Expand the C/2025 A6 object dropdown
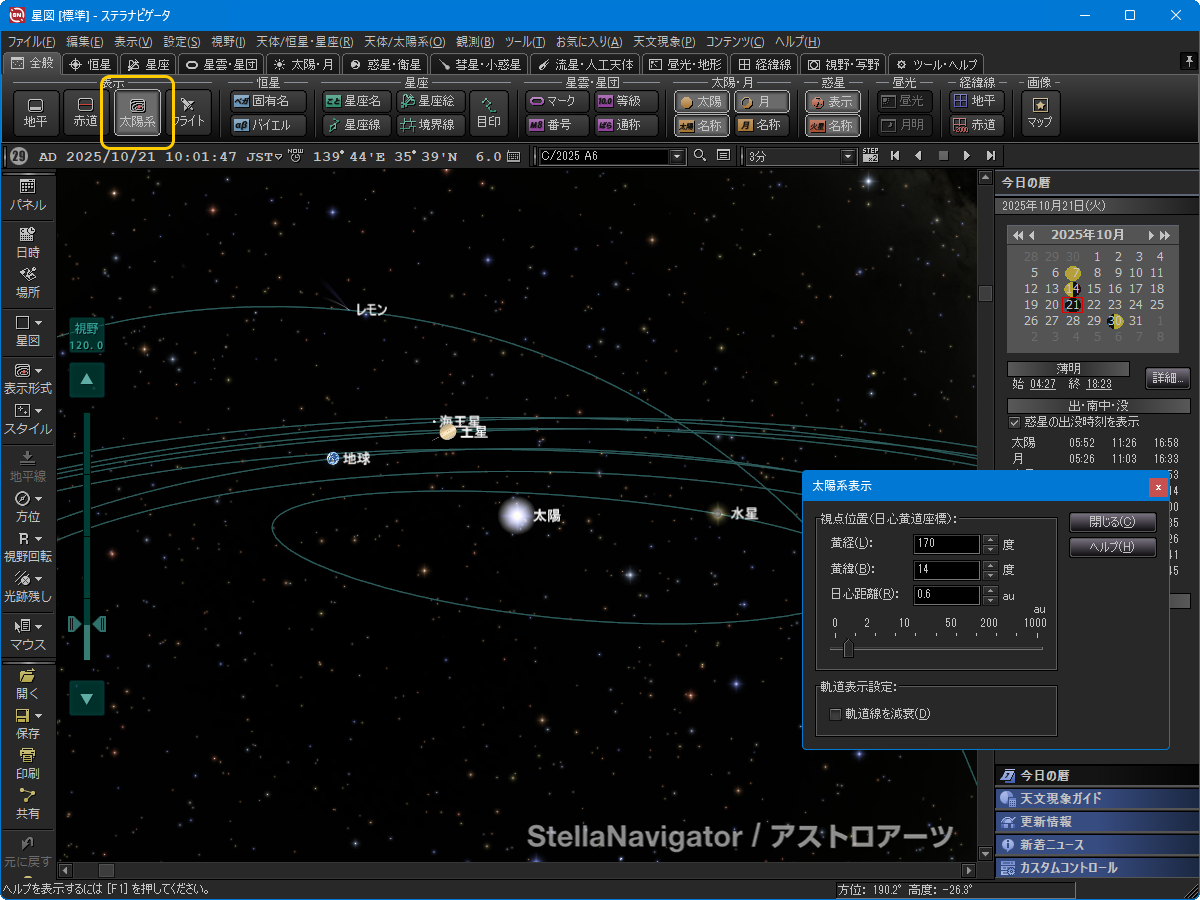Image resolution: width=1200 pixels, height=900 pixels. click(677, 157)
